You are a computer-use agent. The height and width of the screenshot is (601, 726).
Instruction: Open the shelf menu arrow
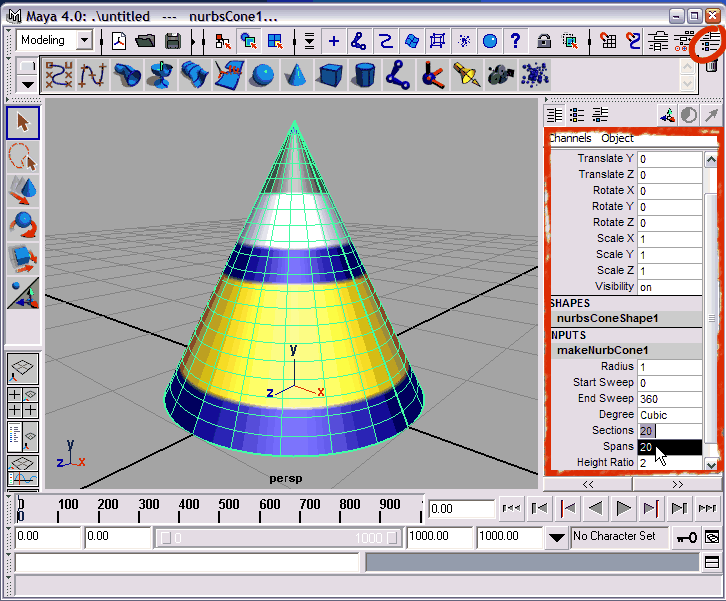coord(27,84)
